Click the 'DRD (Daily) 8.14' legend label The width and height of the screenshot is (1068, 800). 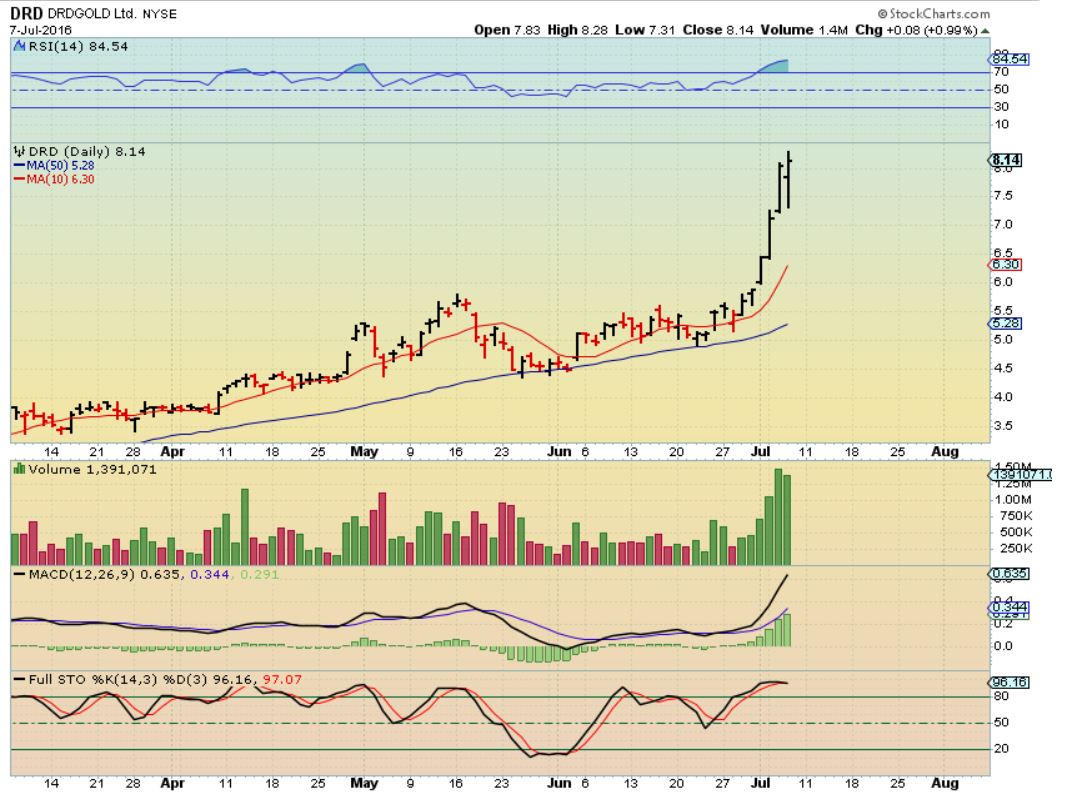pyautogui.click(x=87, y=152)
